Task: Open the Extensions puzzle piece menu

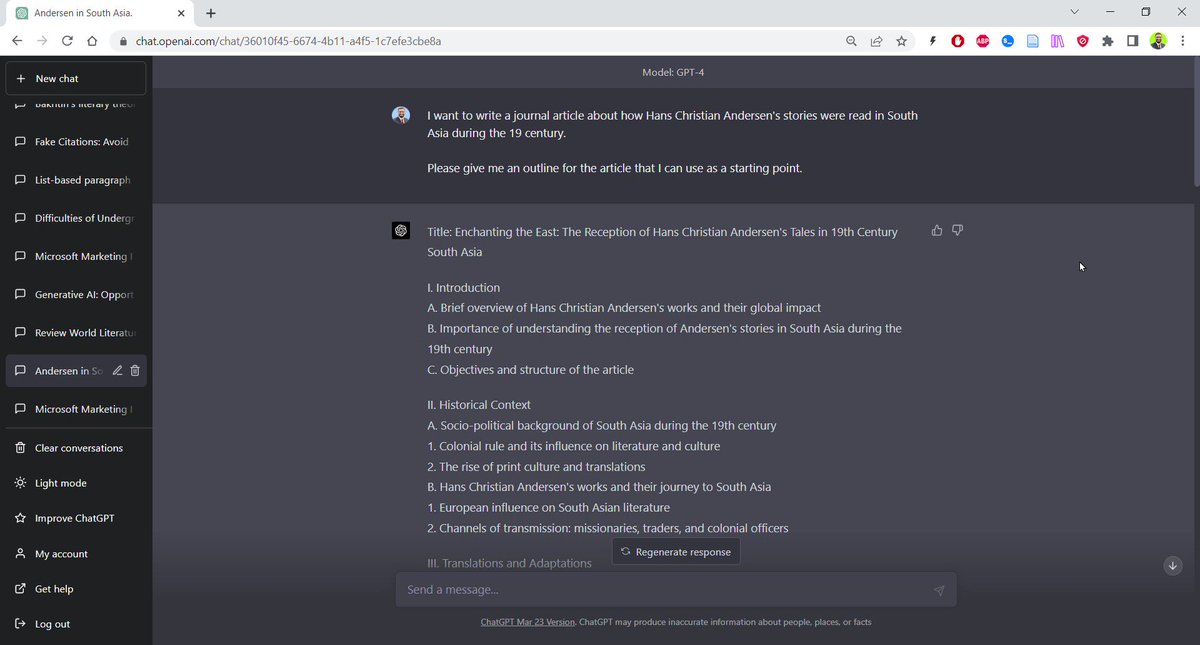Action: click(1107, 42)
